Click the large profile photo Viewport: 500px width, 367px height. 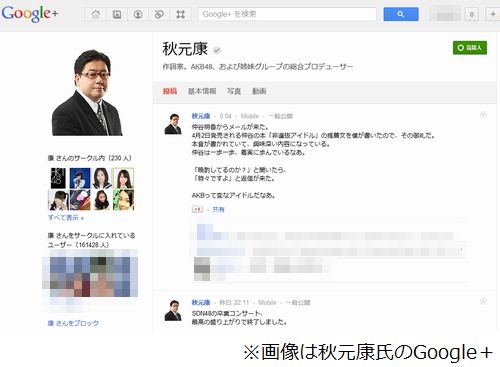88,93
